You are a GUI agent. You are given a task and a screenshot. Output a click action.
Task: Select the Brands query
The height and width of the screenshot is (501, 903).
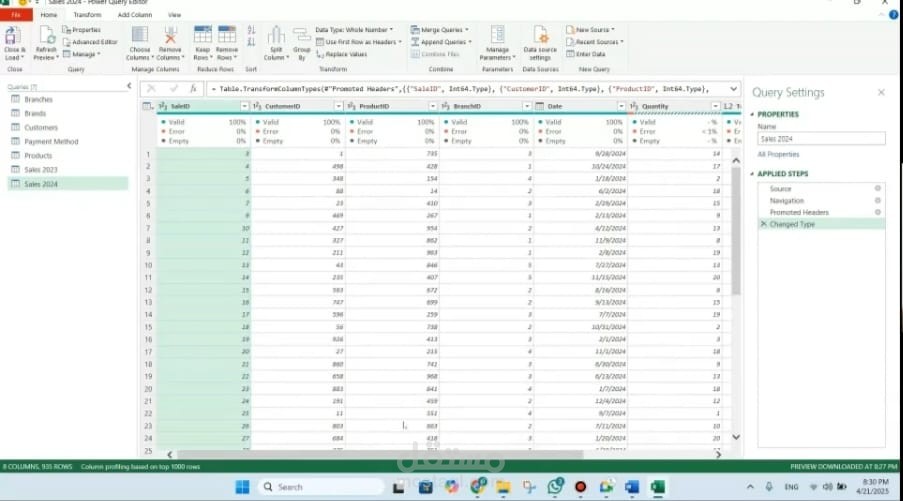68,113
